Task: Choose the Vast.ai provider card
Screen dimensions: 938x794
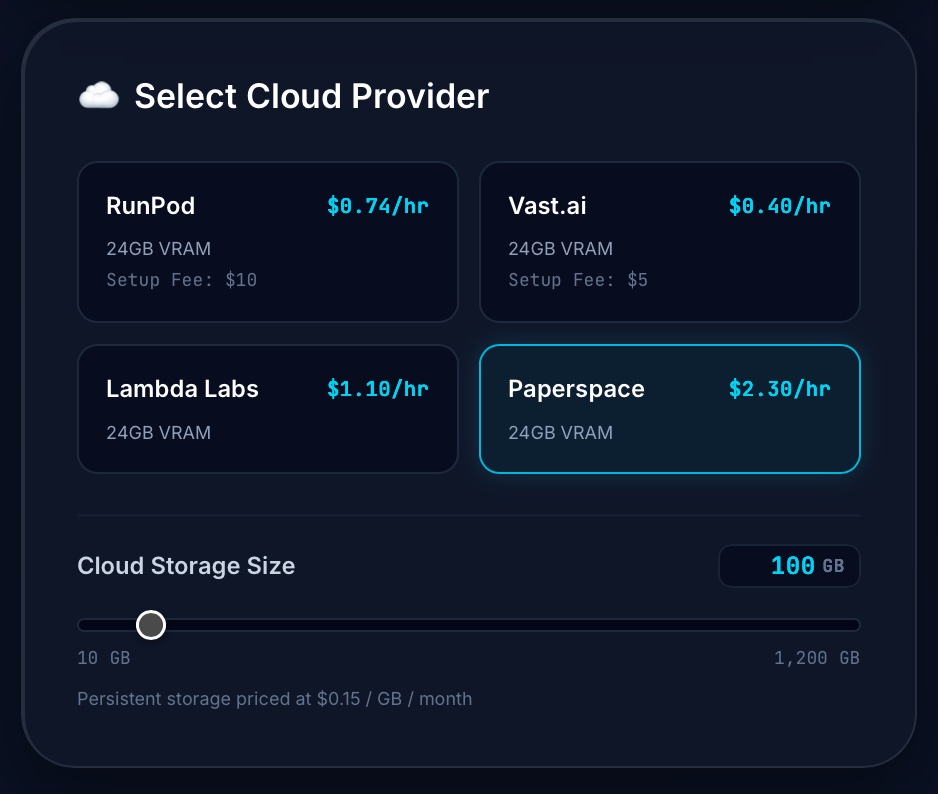Action: coord(670,242)
